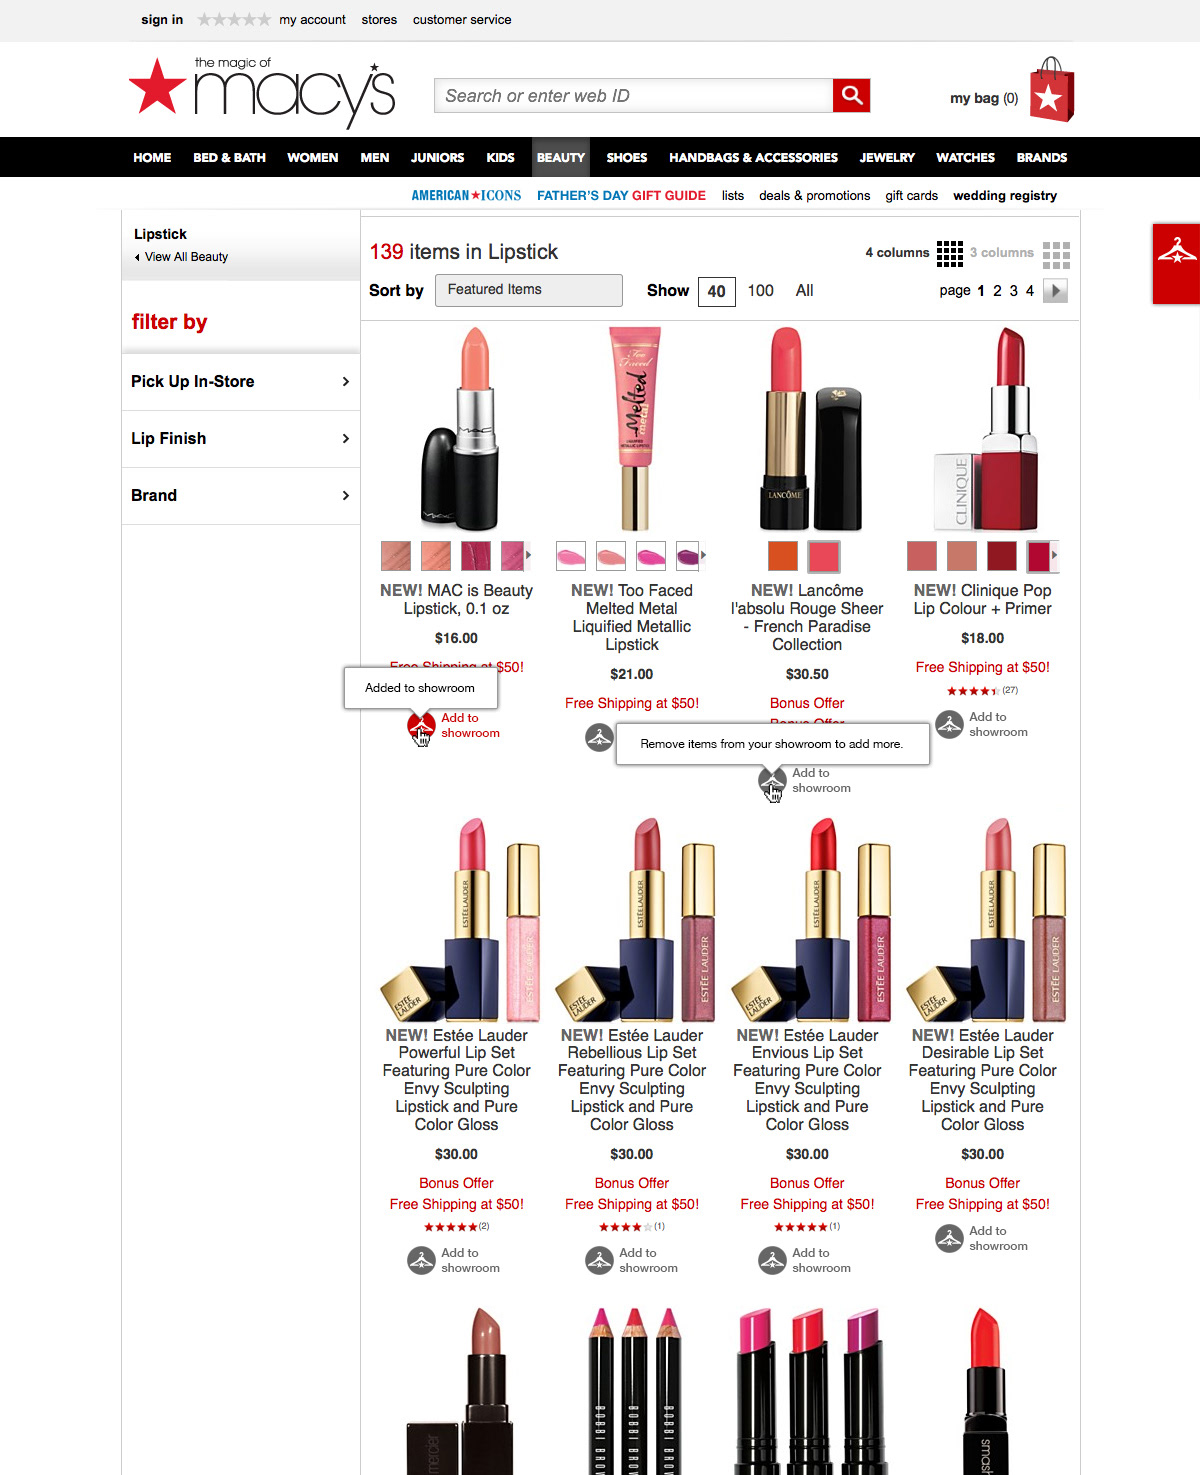Open gift cards link
1200x1475 pixels.
click(x=911, y=195)
